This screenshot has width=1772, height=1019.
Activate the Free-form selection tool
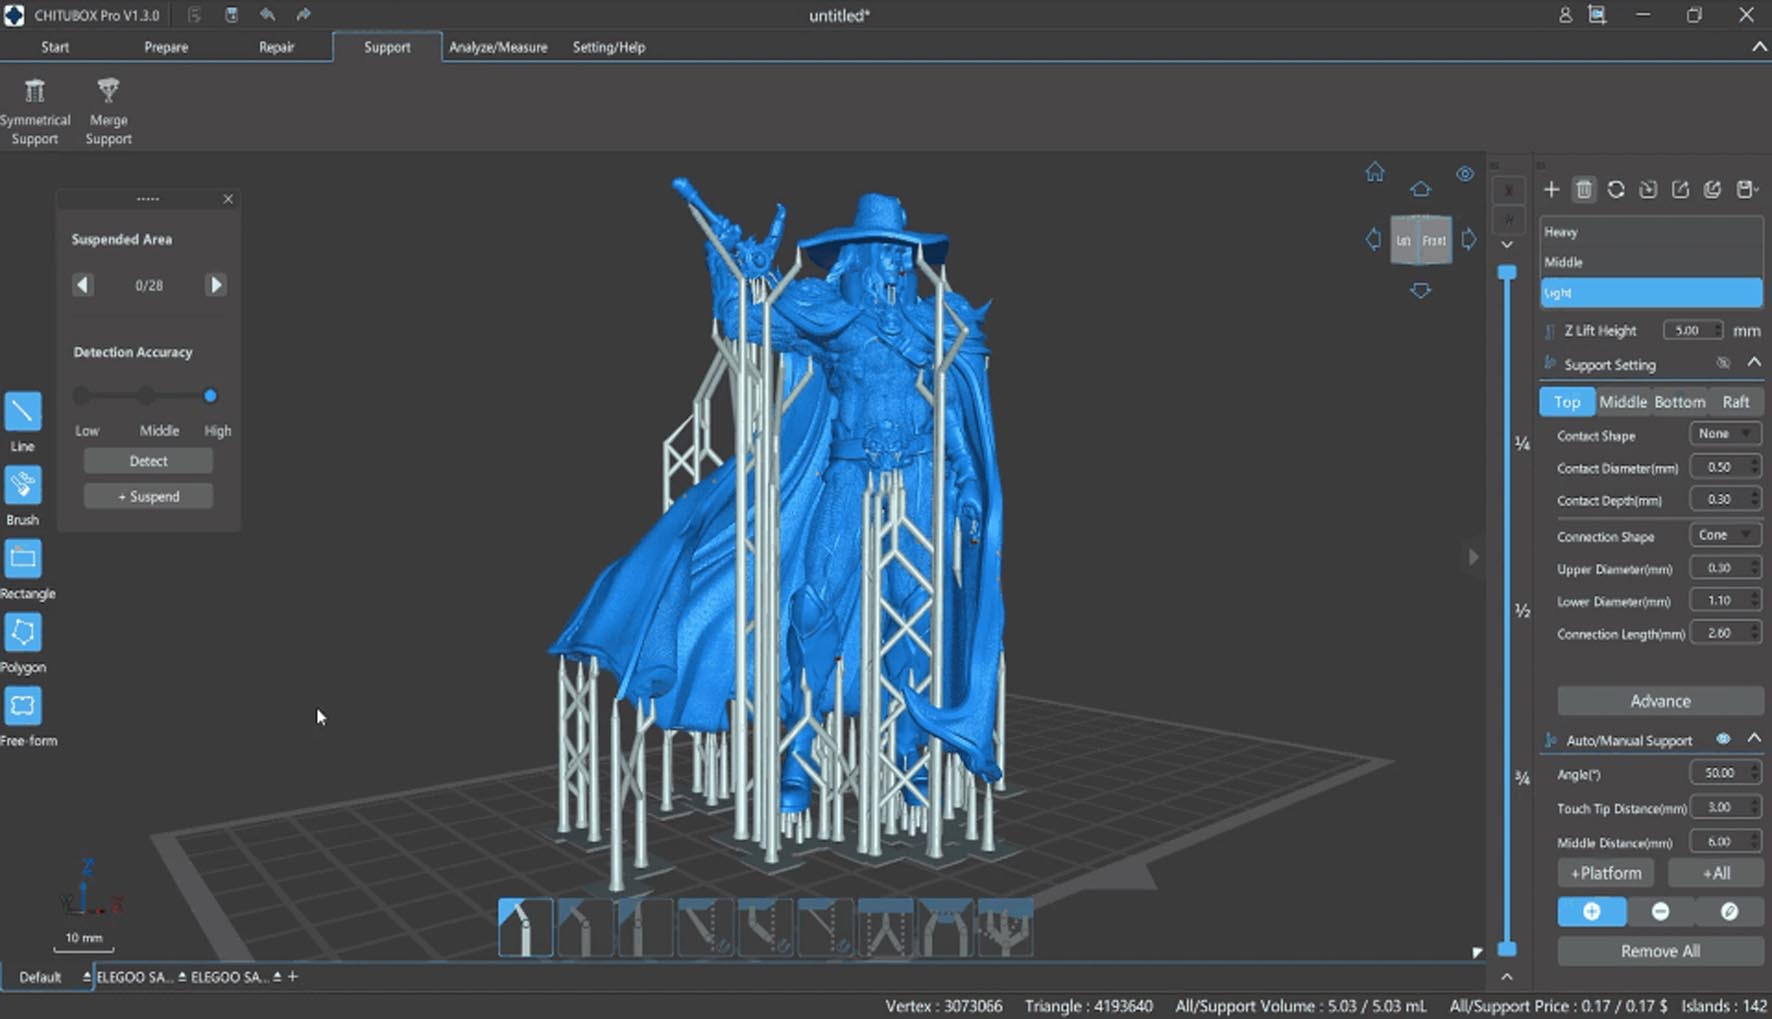[x=23, y=706]
